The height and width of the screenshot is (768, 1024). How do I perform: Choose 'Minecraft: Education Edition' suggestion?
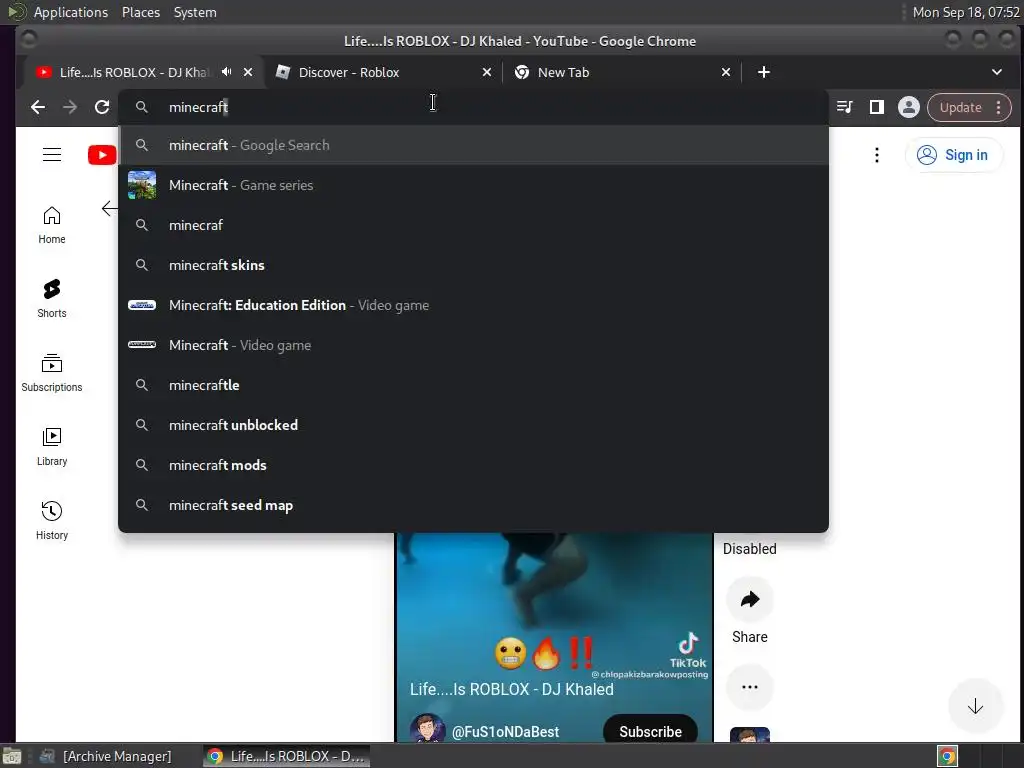click(473, 305)
